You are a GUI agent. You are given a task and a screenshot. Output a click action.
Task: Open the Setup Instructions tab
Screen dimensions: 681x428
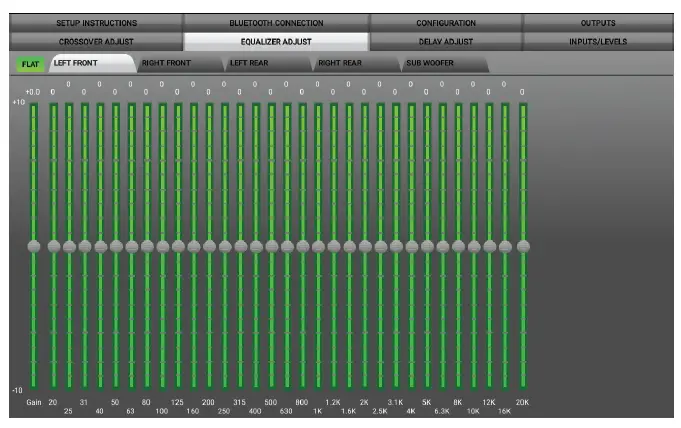pos(96,23)
